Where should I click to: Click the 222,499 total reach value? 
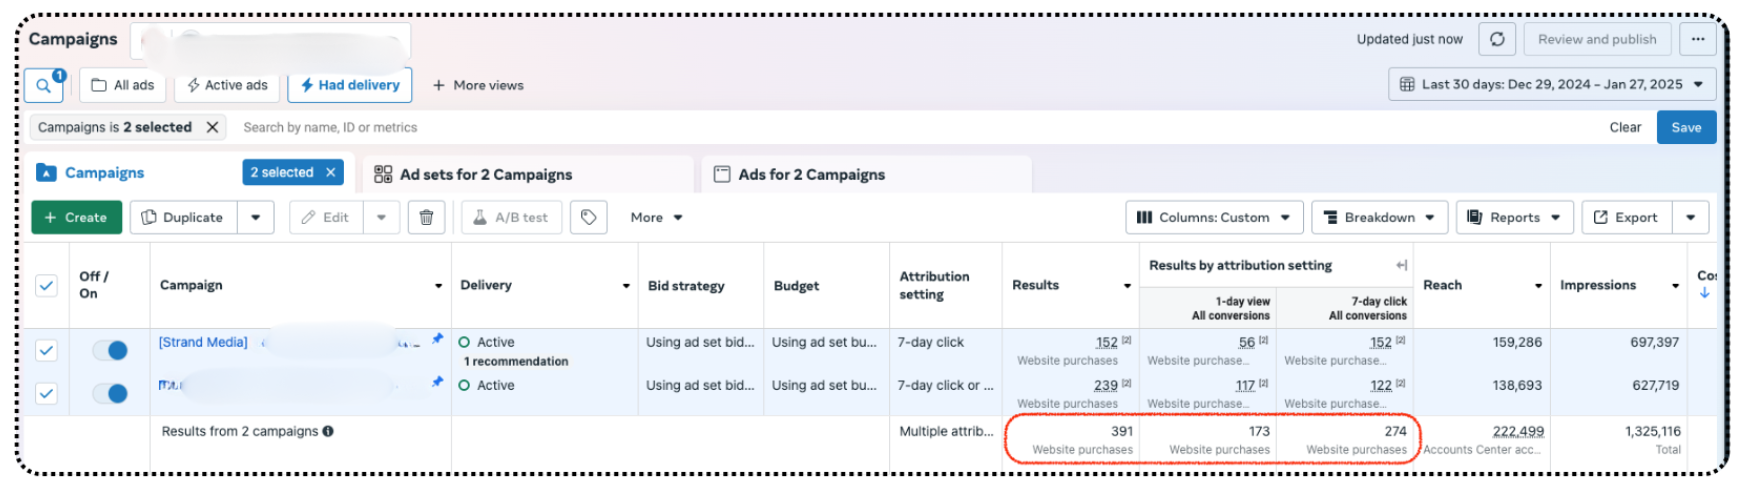[x=1518, y=431]
